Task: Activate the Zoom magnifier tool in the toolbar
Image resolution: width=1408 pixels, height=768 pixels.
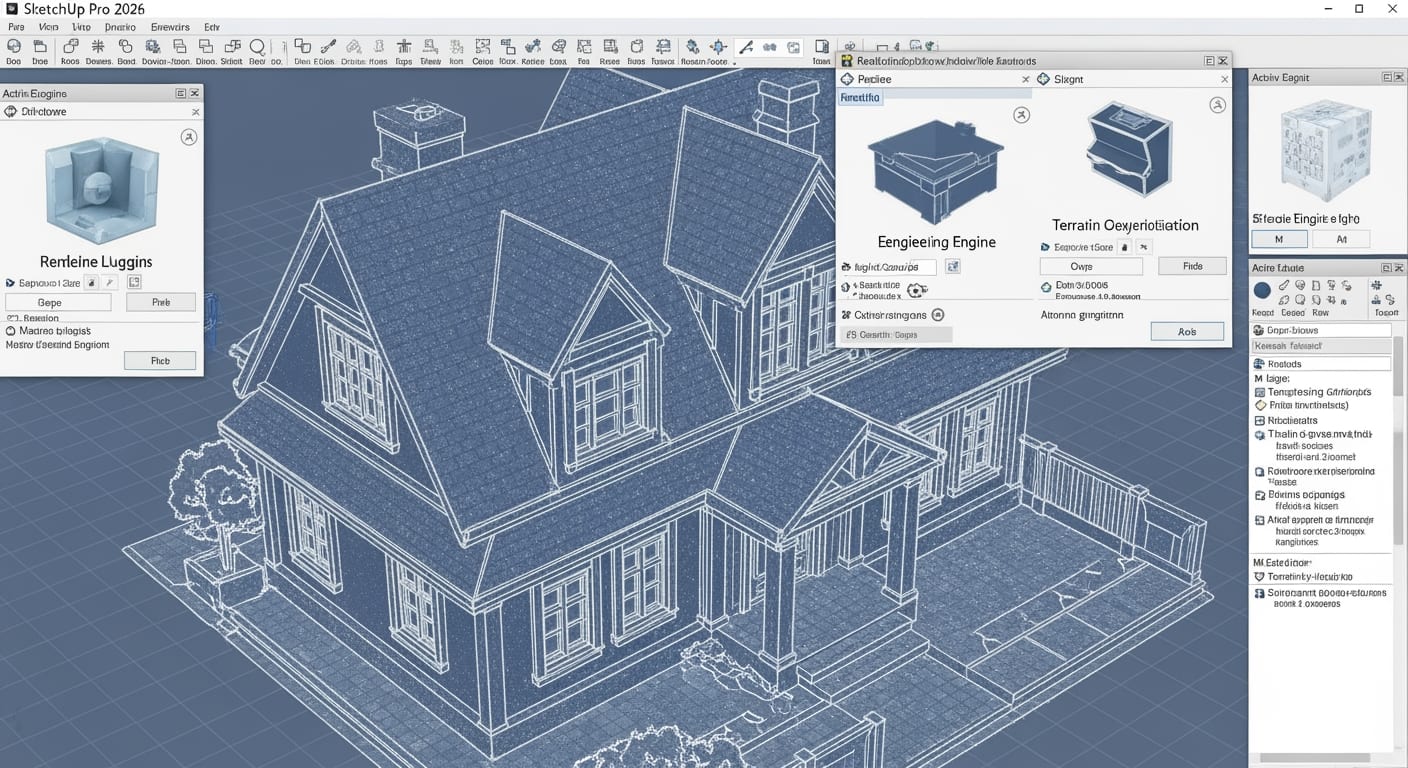Action: (x=258, y=47)
